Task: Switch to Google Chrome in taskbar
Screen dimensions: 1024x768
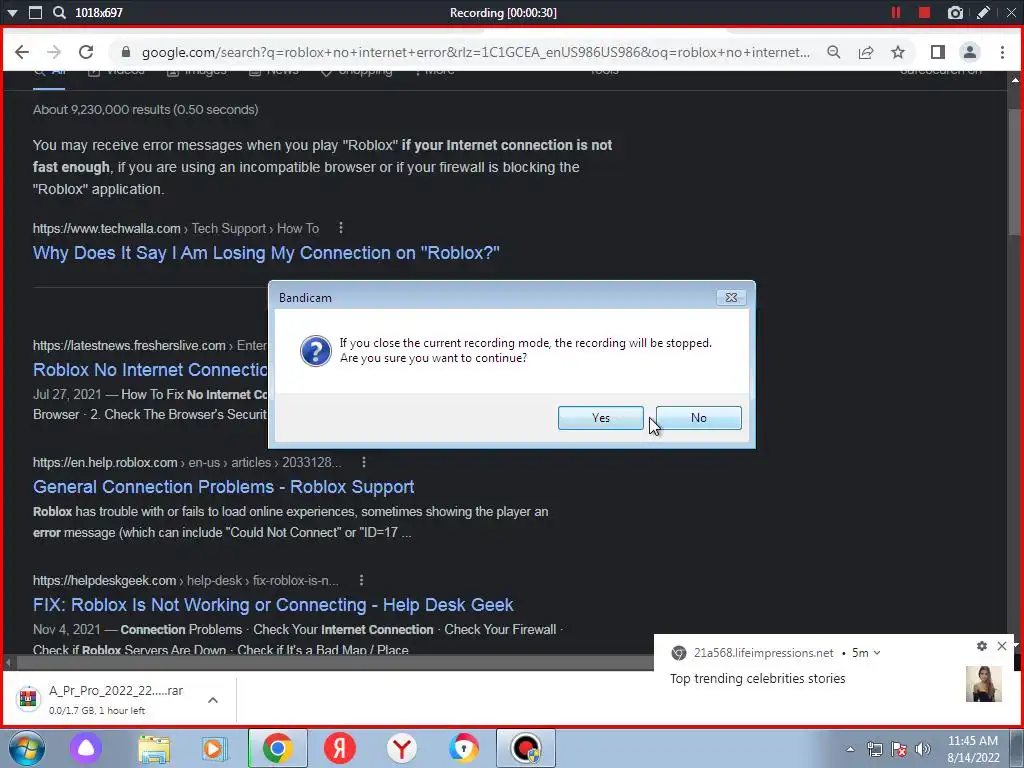Action: coord(278,748)
